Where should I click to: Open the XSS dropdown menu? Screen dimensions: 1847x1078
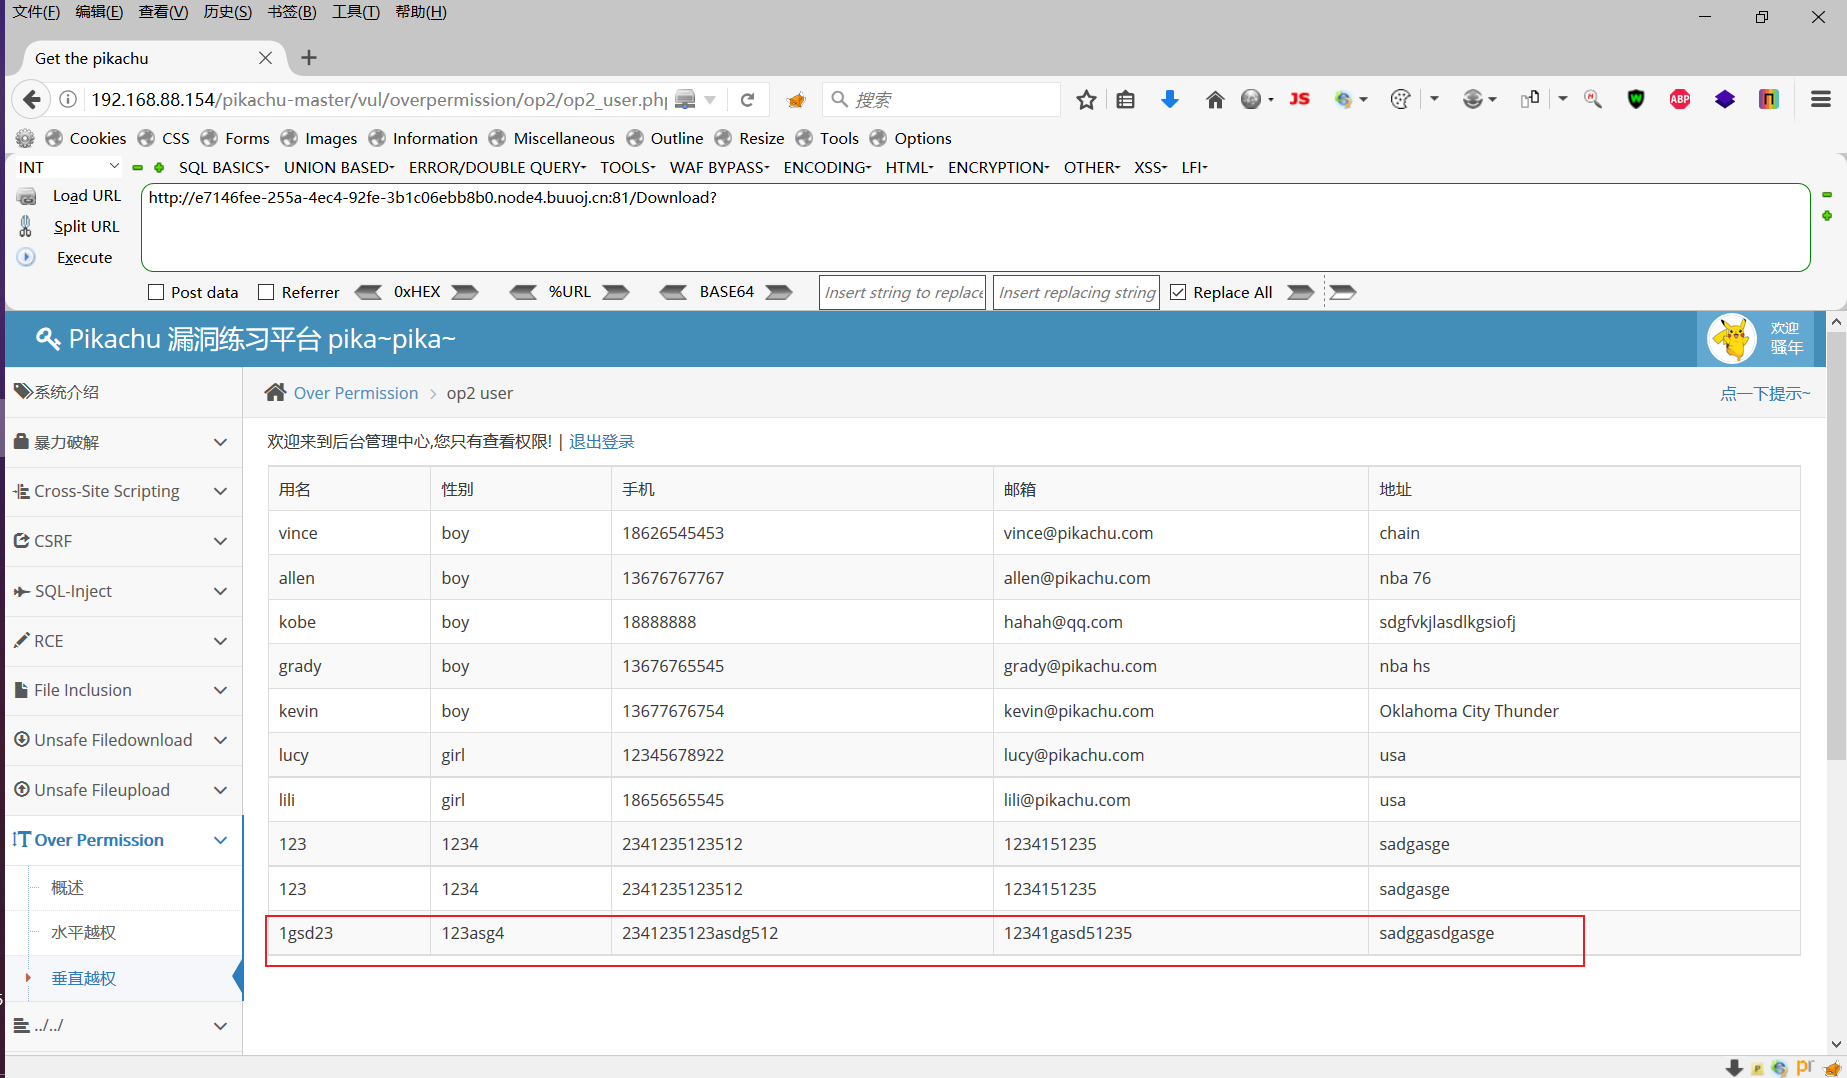click(x=1151, y=167)
